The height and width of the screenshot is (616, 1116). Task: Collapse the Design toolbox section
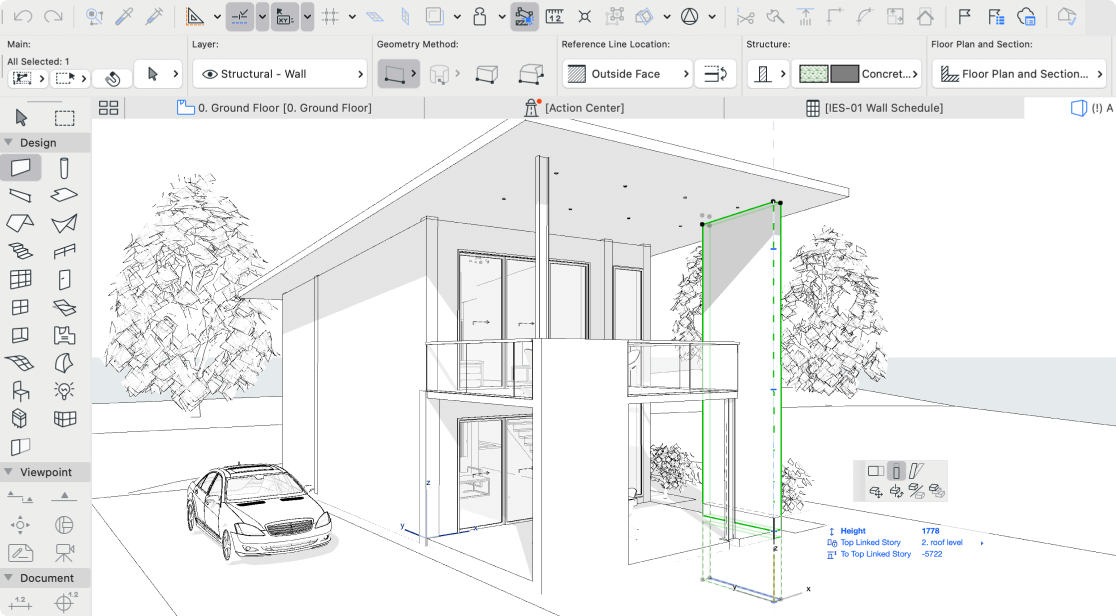(8, 143)
